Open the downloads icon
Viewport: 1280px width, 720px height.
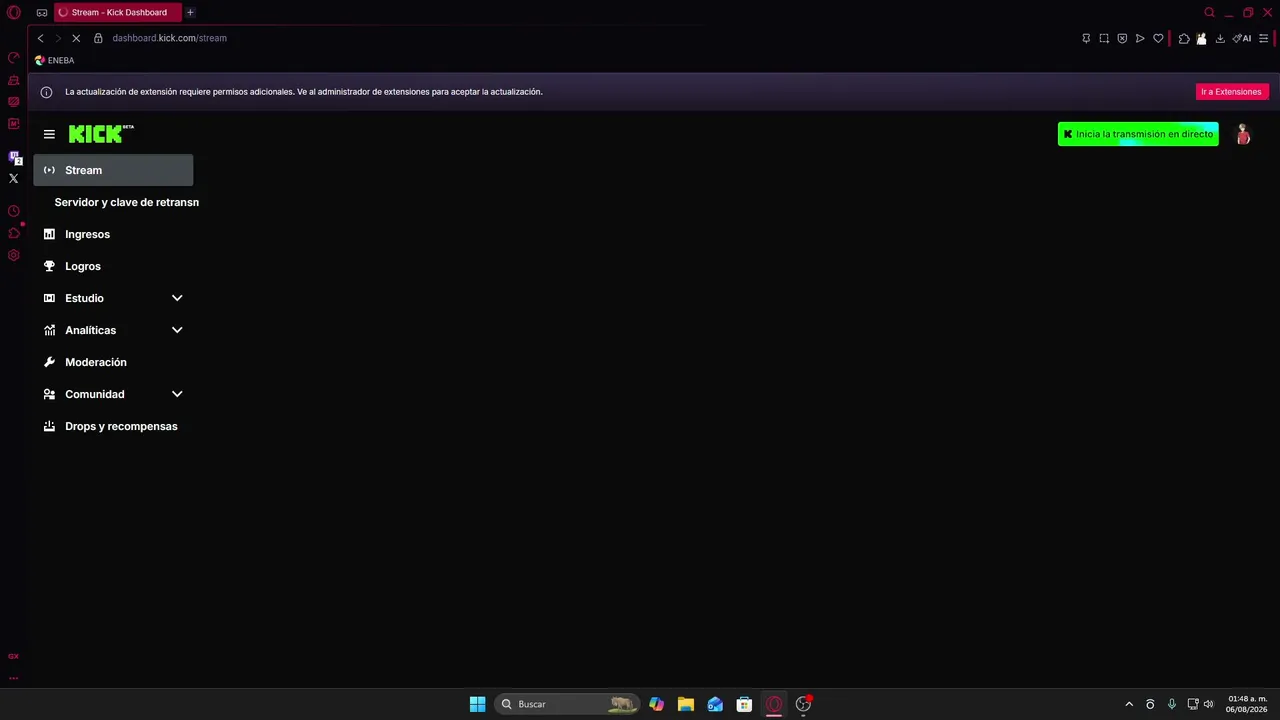click(x=1220, y=38)
